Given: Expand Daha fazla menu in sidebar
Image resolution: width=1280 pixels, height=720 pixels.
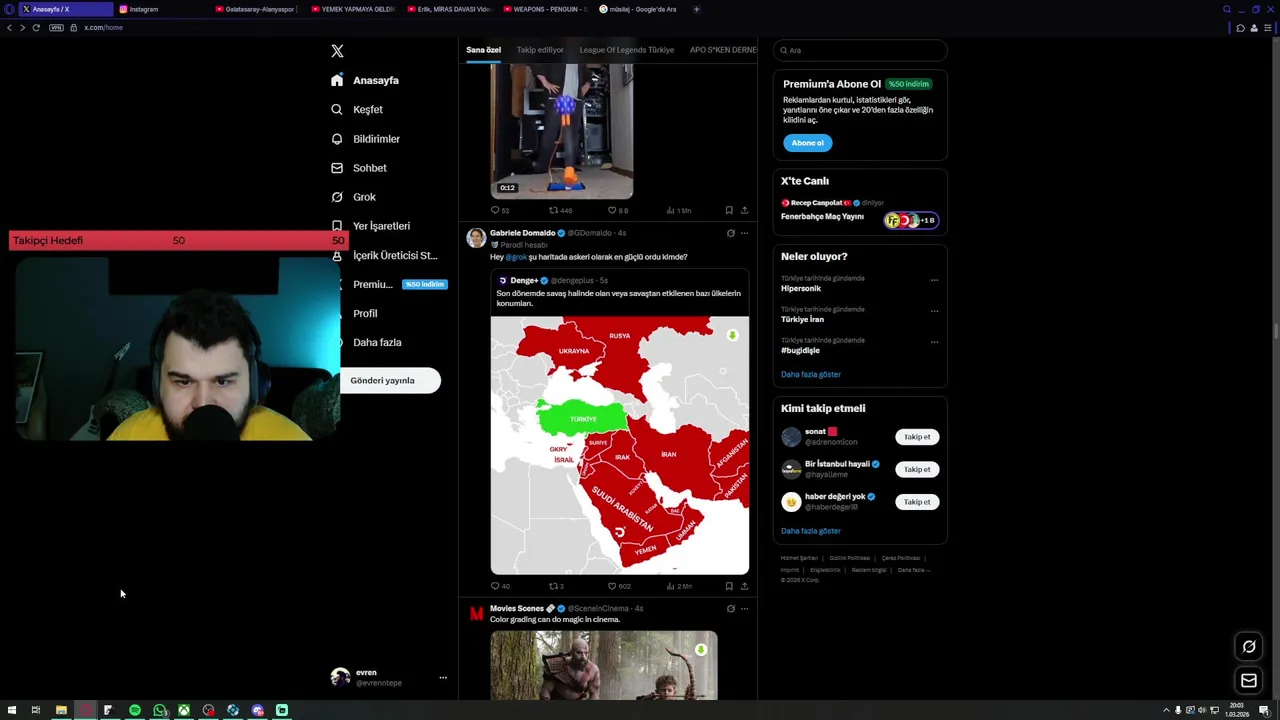Looking at the screenshot, I should (x=366, y=342).
